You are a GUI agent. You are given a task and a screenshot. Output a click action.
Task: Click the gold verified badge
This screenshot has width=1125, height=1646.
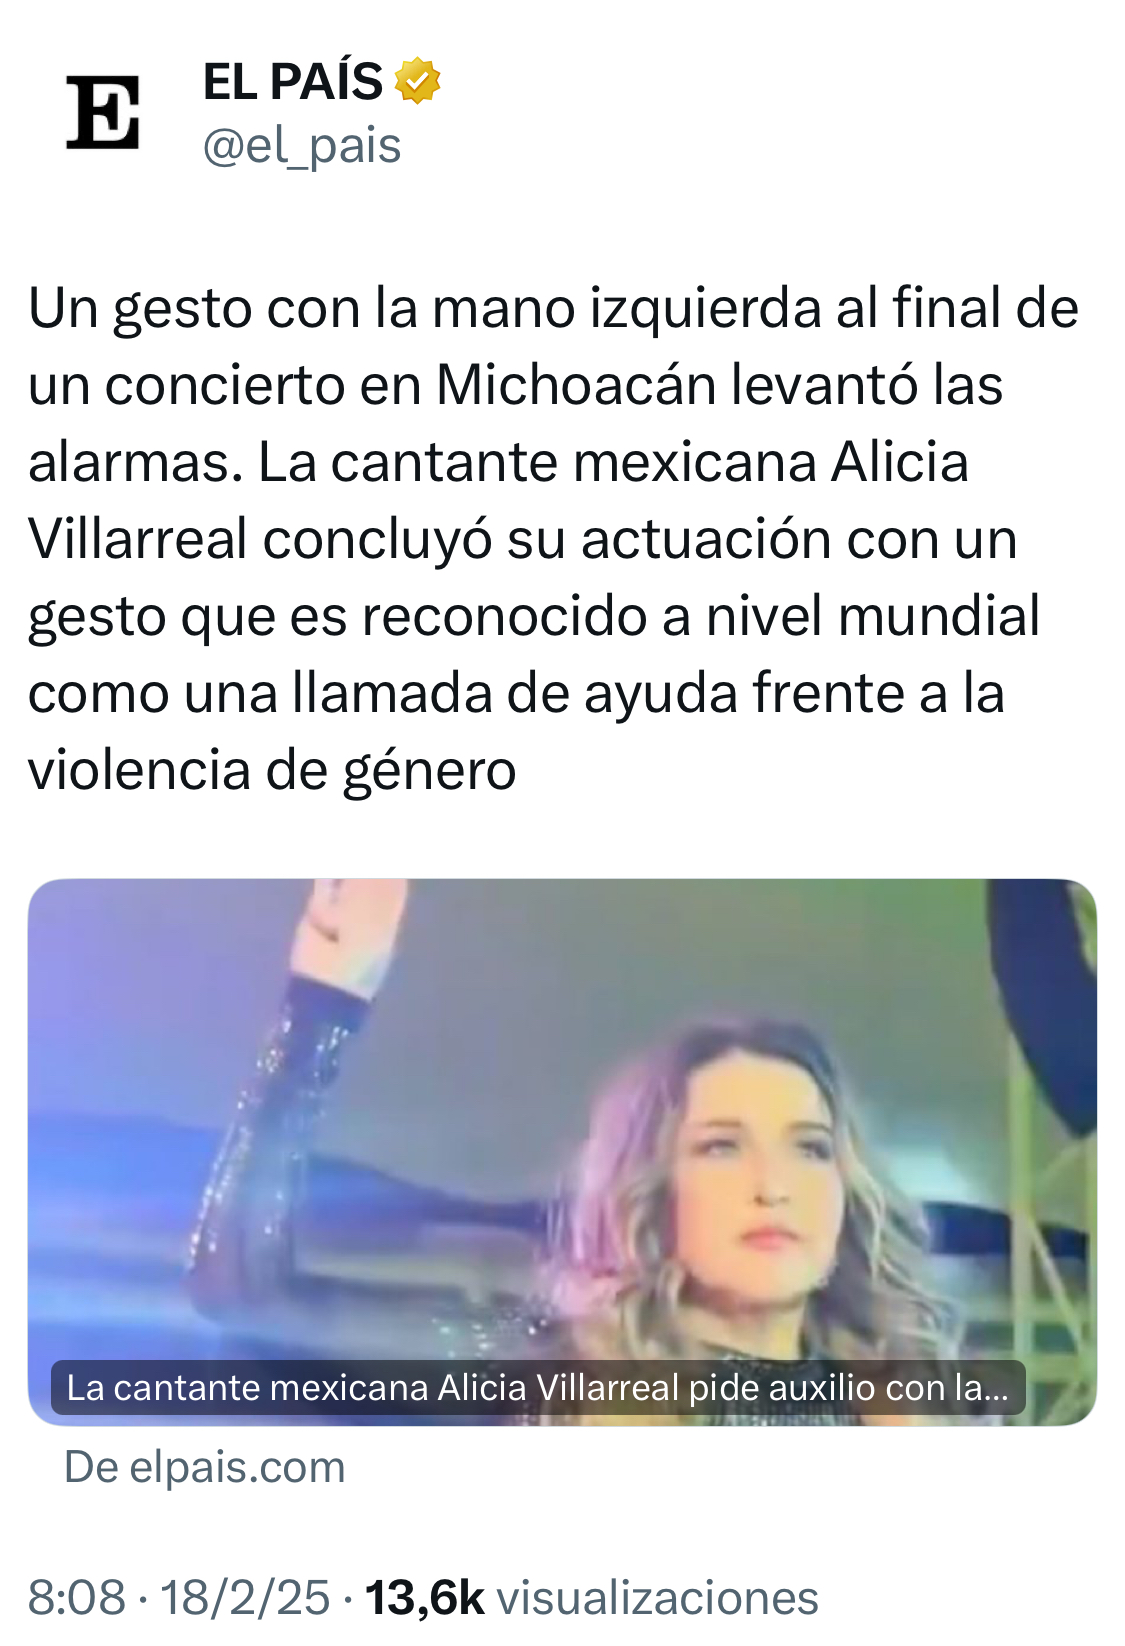(x=417, y=81)
